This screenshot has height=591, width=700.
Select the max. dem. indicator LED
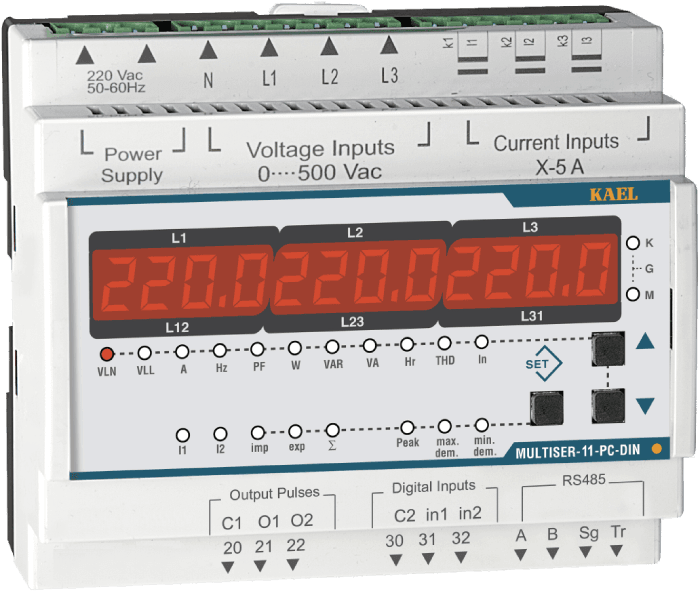pos(445,426)
